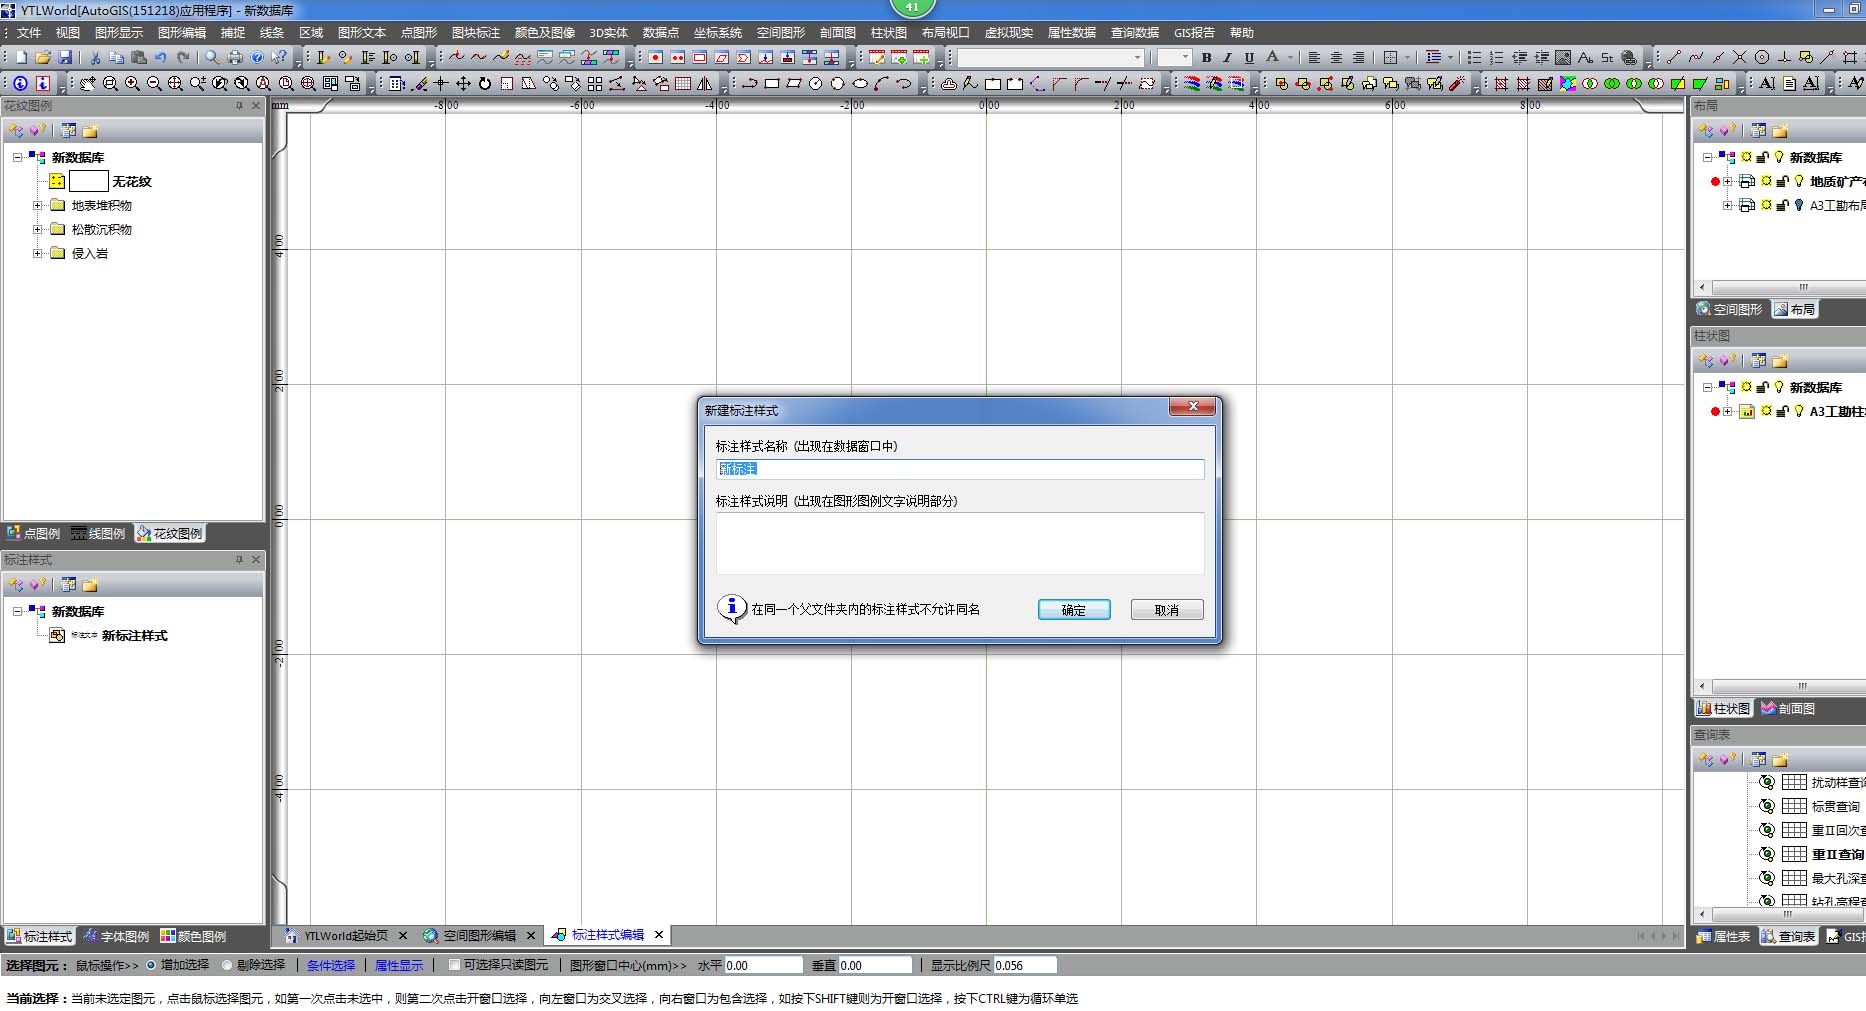
Task: Click the bulleted list toolbar icon
Action: coord(1474,58)
